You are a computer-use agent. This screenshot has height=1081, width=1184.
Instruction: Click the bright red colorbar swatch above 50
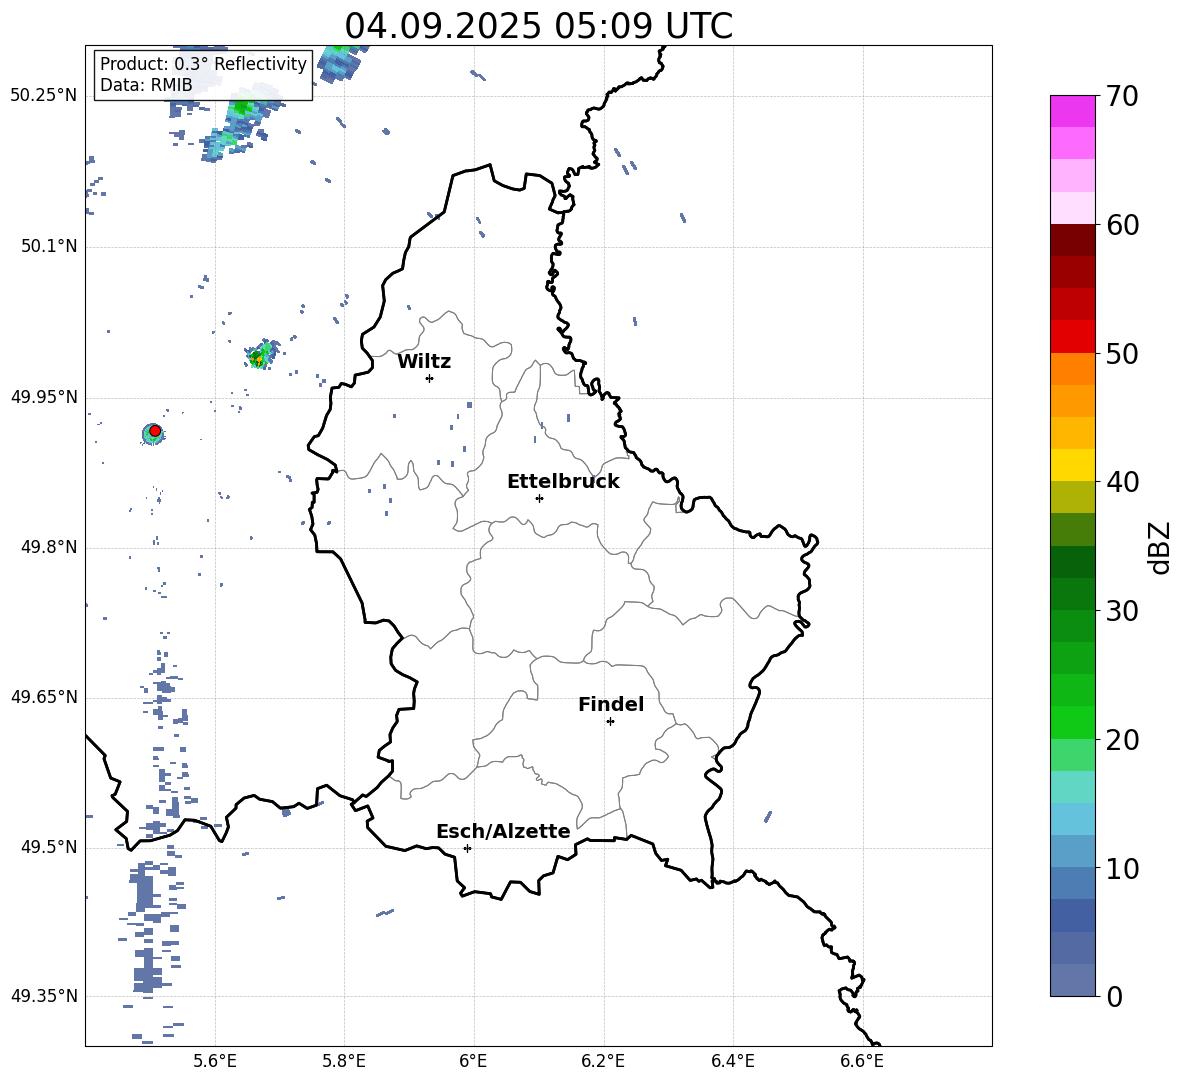1072,337
